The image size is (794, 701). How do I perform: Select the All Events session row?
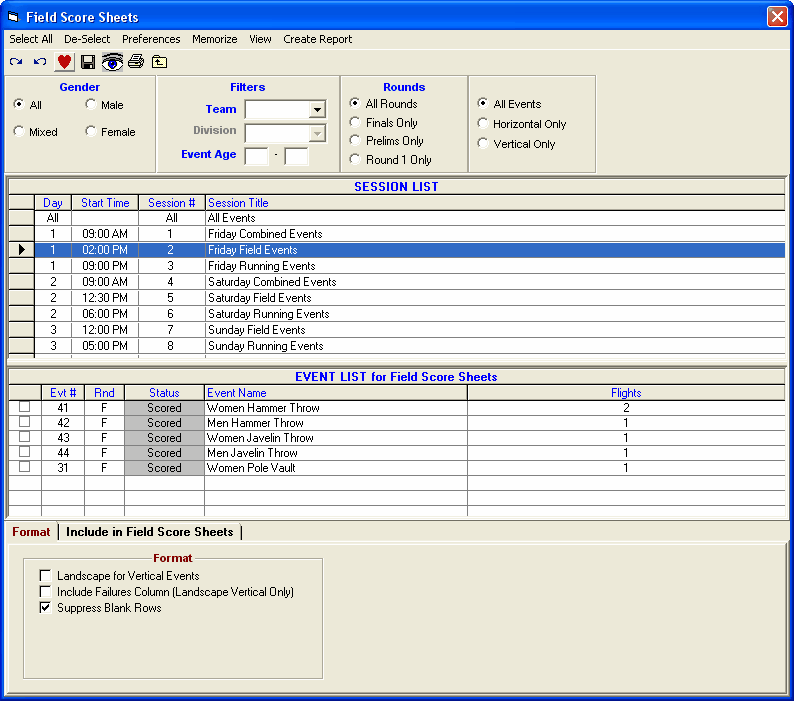pyautogui.click(x=410, y=218)
